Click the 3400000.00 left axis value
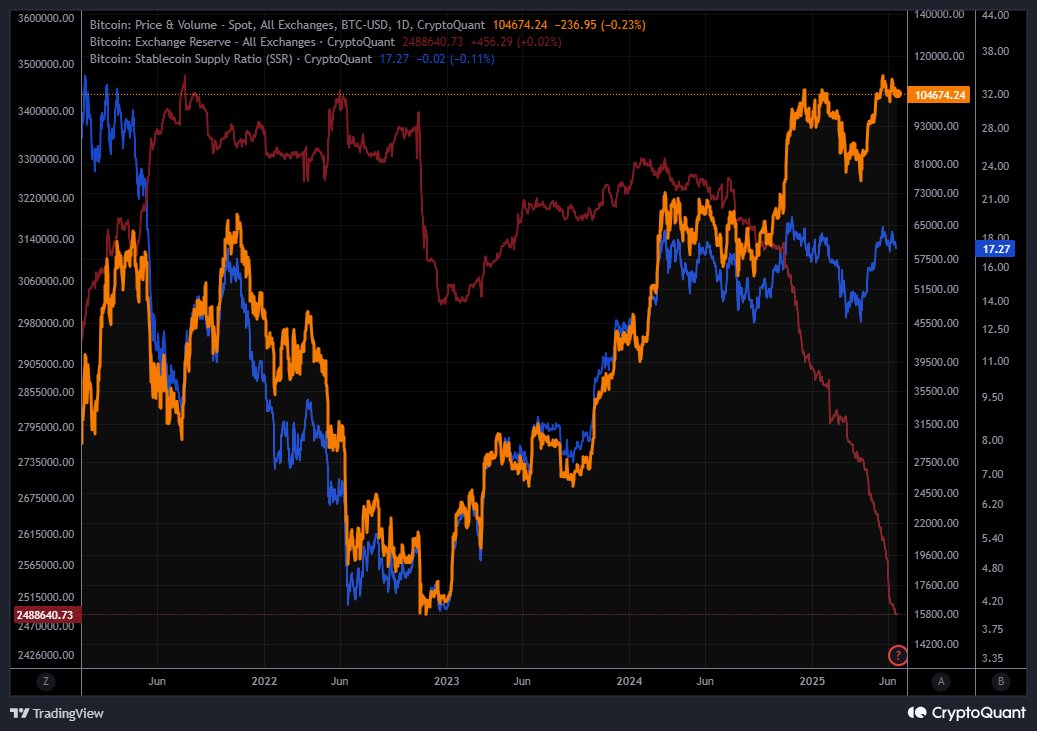 (46, 110)
